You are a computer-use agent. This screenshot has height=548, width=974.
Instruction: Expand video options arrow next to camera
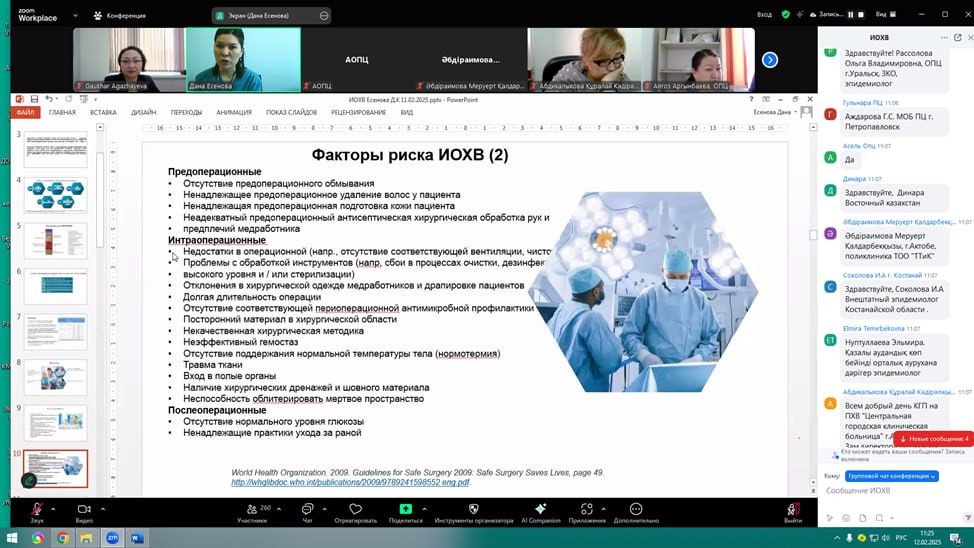pos(103,507)
